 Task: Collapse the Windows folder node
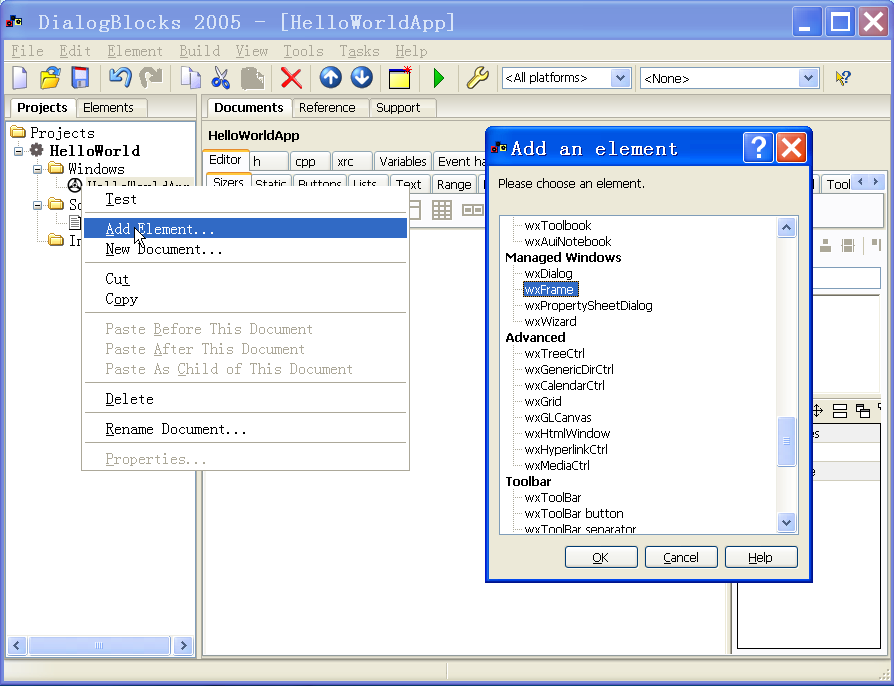(37, 169)
